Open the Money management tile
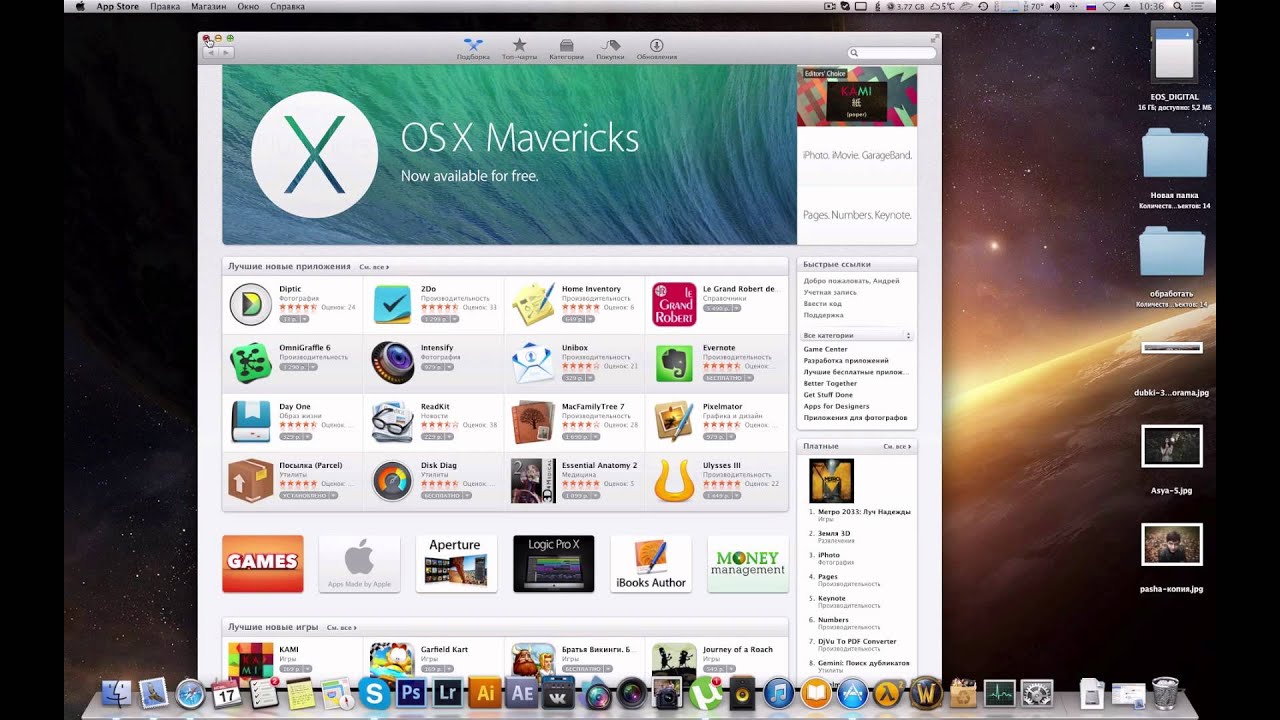Viewport: 1280px width, 720px height. (748, 564)
